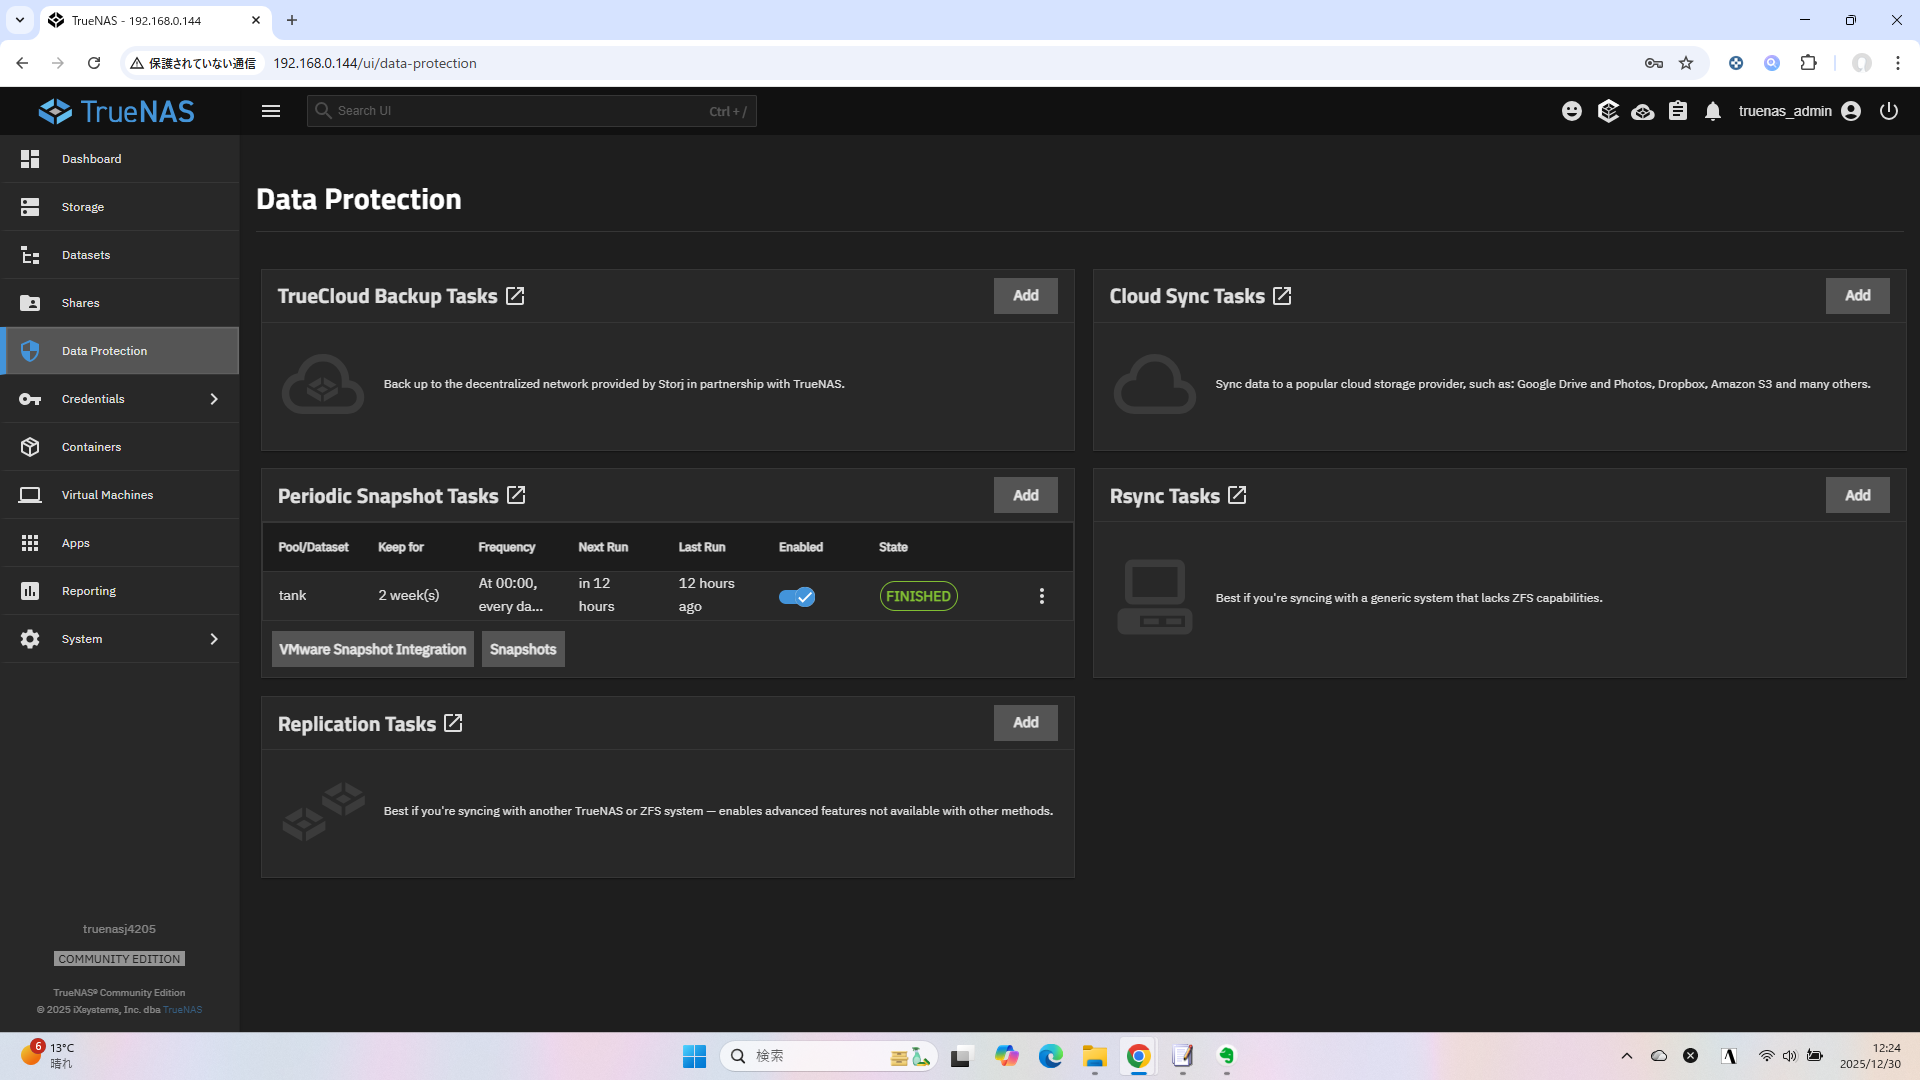
Task: Toggle the sidebar hamburger menu
Action: tap(271, 111)
